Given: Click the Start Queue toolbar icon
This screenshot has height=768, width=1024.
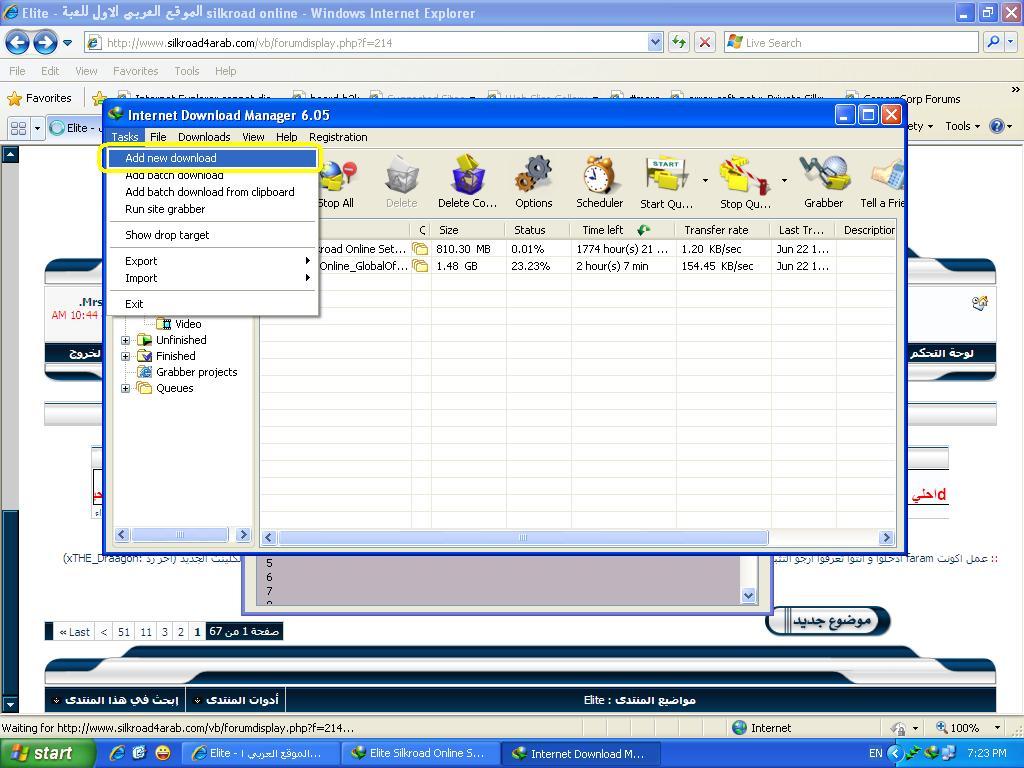Looking at the screenshot, I should pos(666,176).
